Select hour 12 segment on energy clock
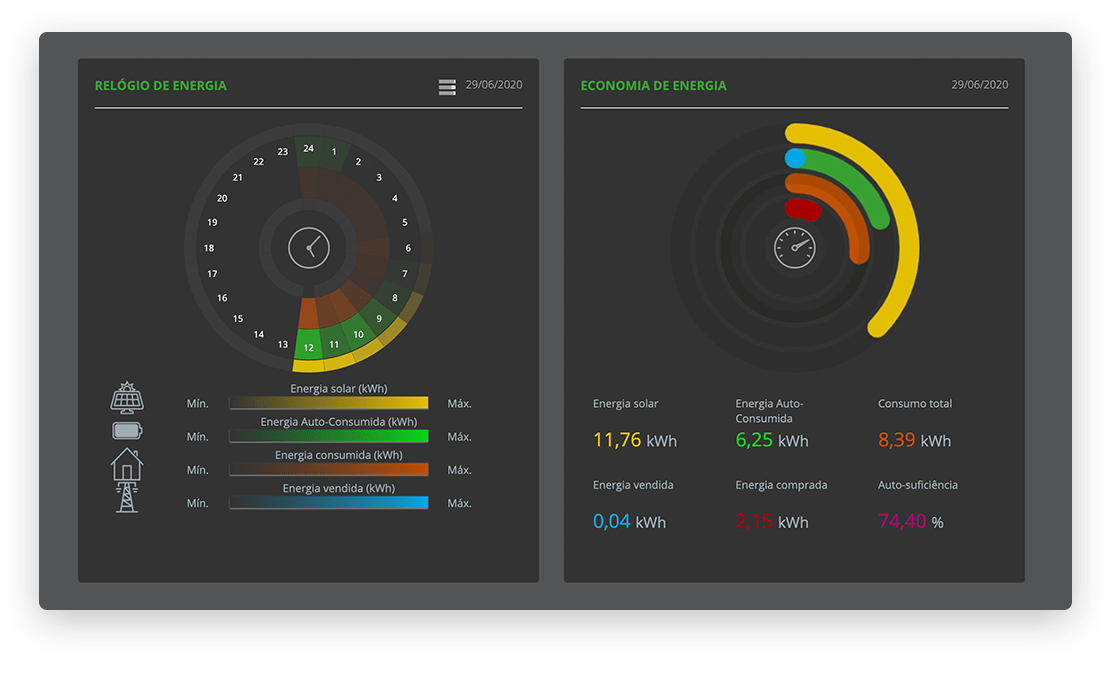Viewport: 1111px width, 676px height. [x=308, y=347]
